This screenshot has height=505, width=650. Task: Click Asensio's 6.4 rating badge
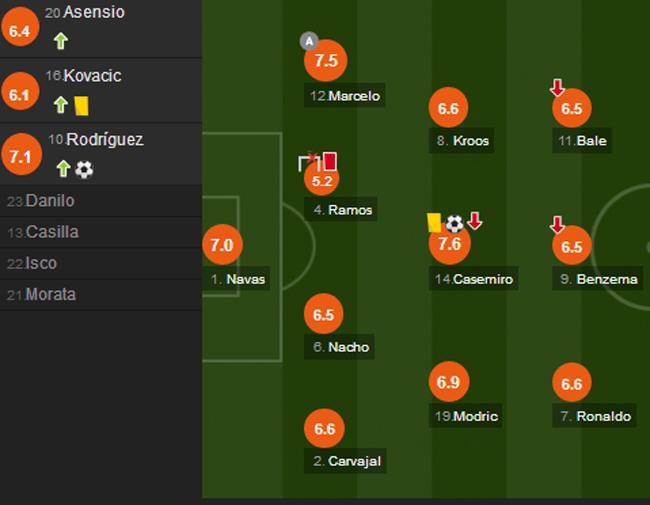coord(20,30)
